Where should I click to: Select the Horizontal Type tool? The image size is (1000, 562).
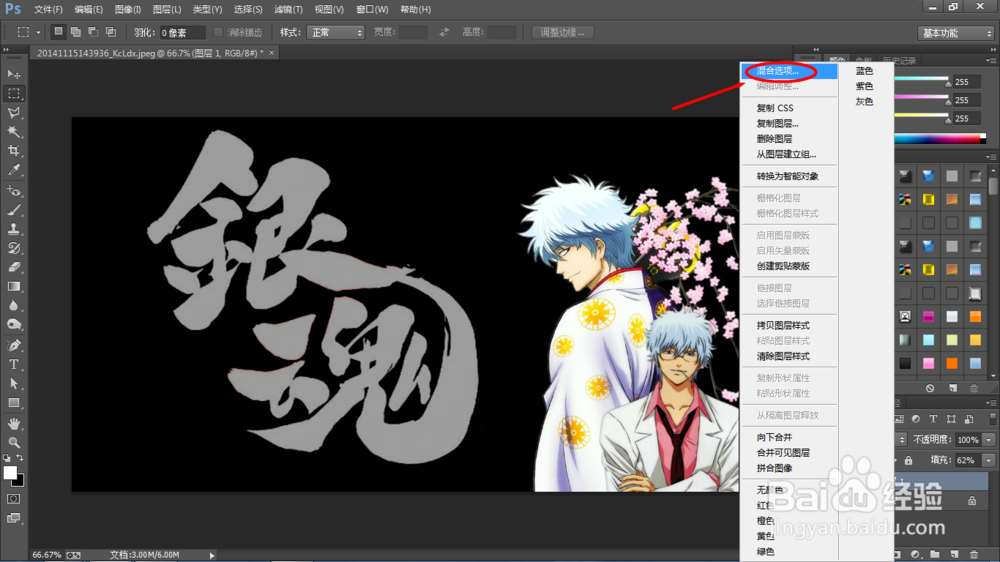click(x=13, y=364)
